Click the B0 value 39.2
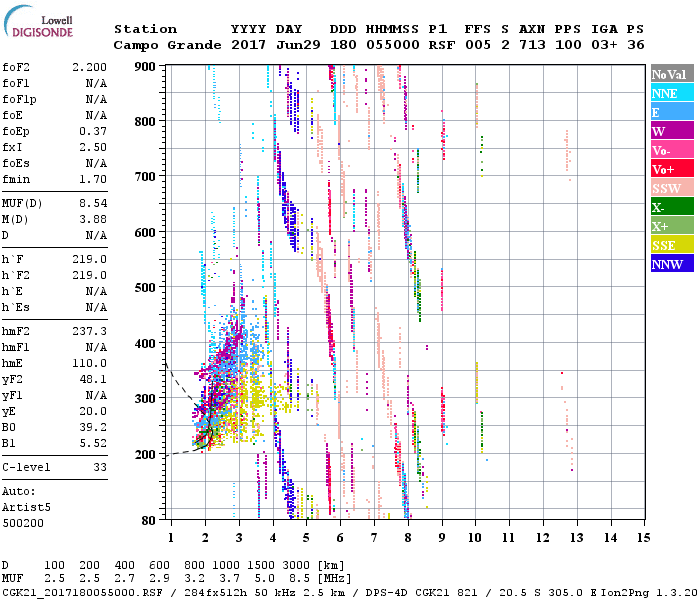Viewport: 700px width, 600px height. click(93, 428)
